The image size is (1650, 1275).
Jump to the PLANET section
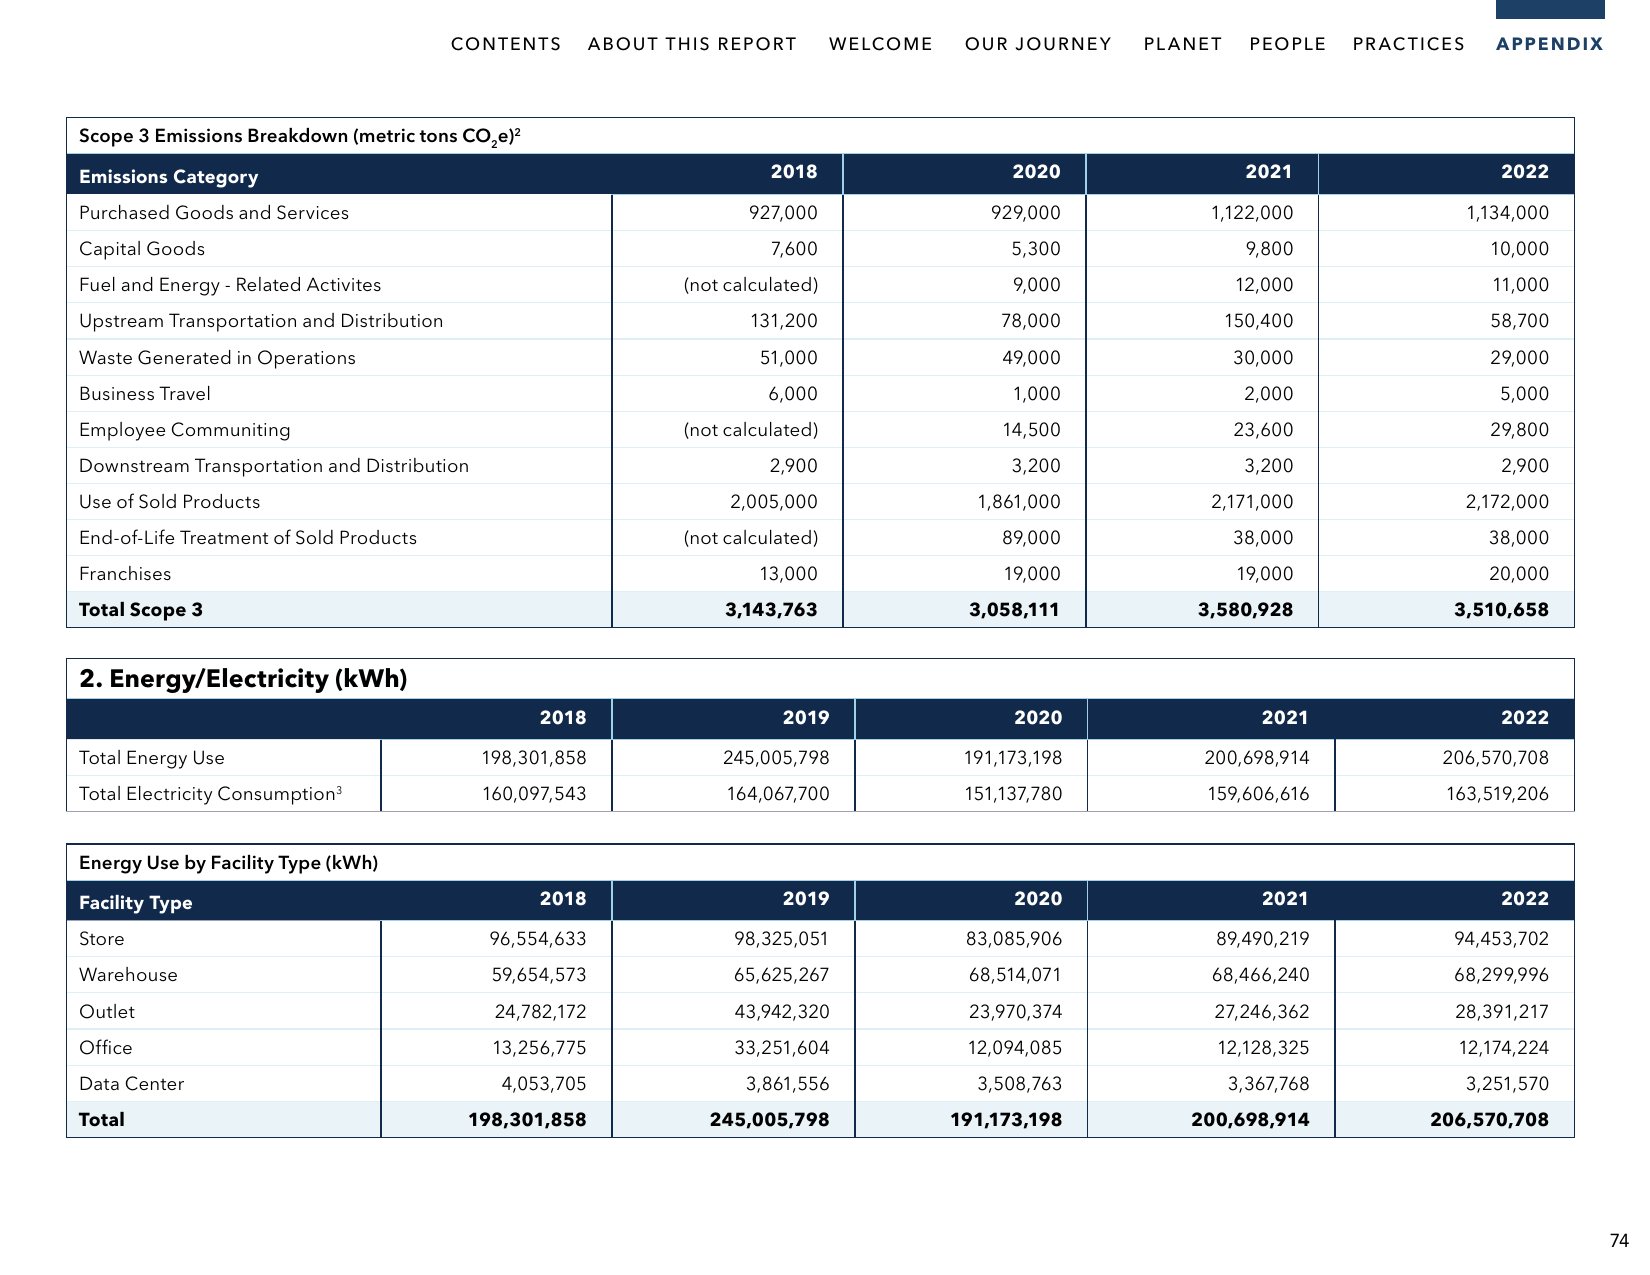tap(1183, 44)
